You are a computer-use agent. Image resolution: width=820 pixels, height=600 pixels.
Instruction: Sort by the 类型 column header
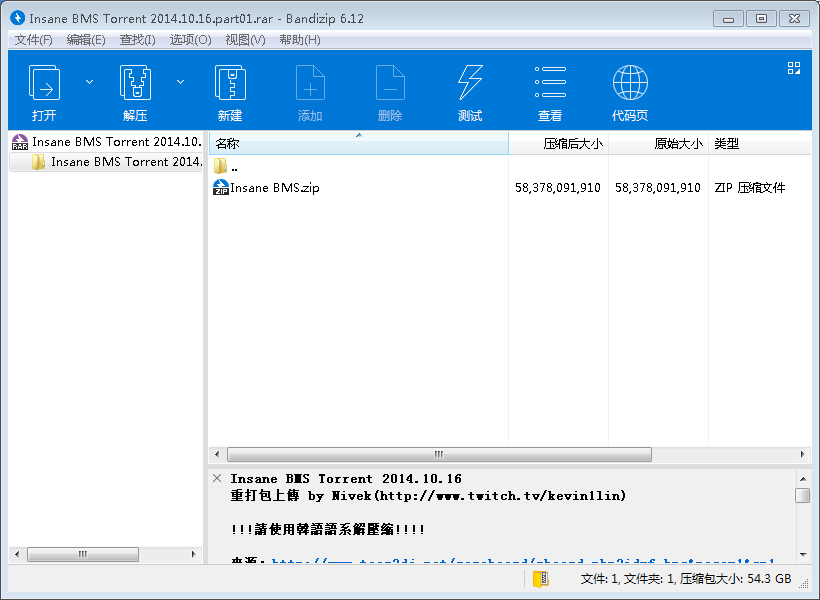click(760, 143)
